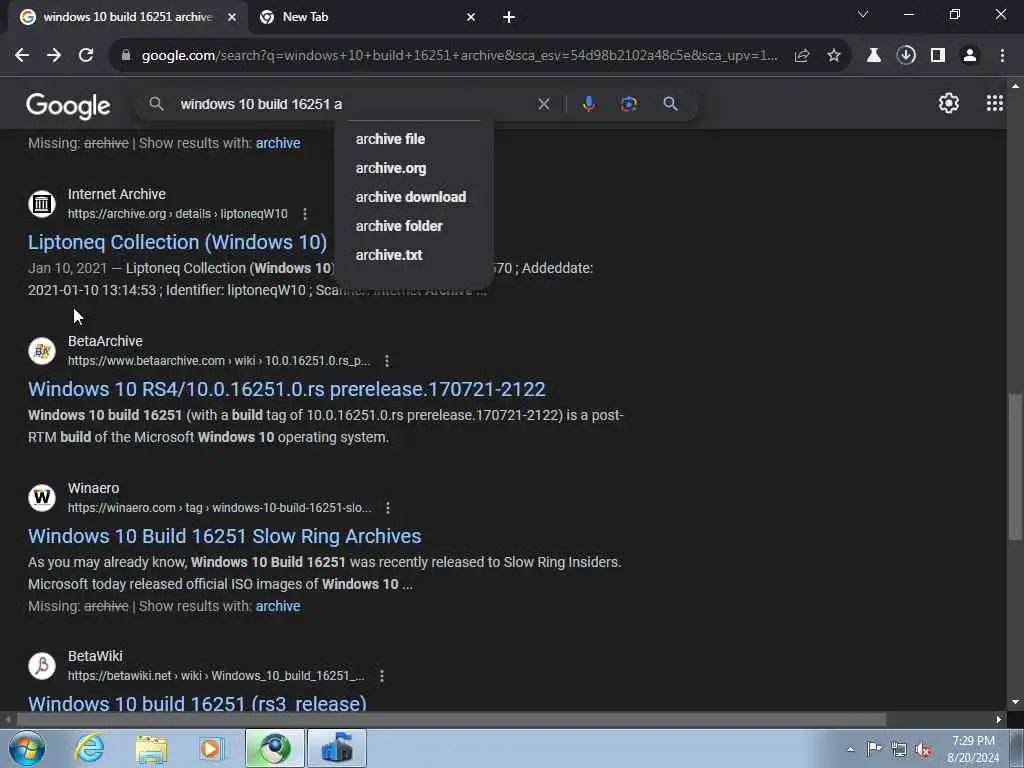The width and height of the screenshot is (1024, 768).
Task: Open Windows 10 RS4/10.0.16251.0.rs prerelease result
Action: tap(287, 389)
